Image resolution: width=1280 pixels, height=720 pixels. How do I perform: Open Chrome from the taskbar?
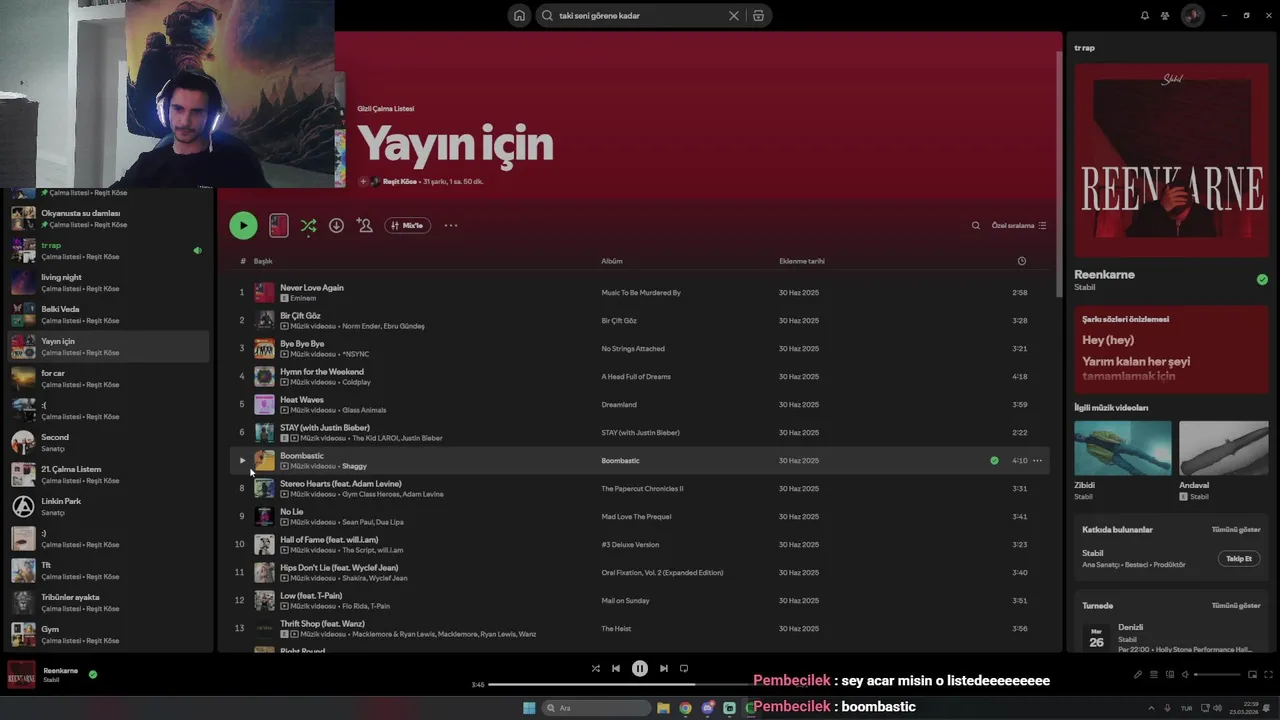pos(685,708)
